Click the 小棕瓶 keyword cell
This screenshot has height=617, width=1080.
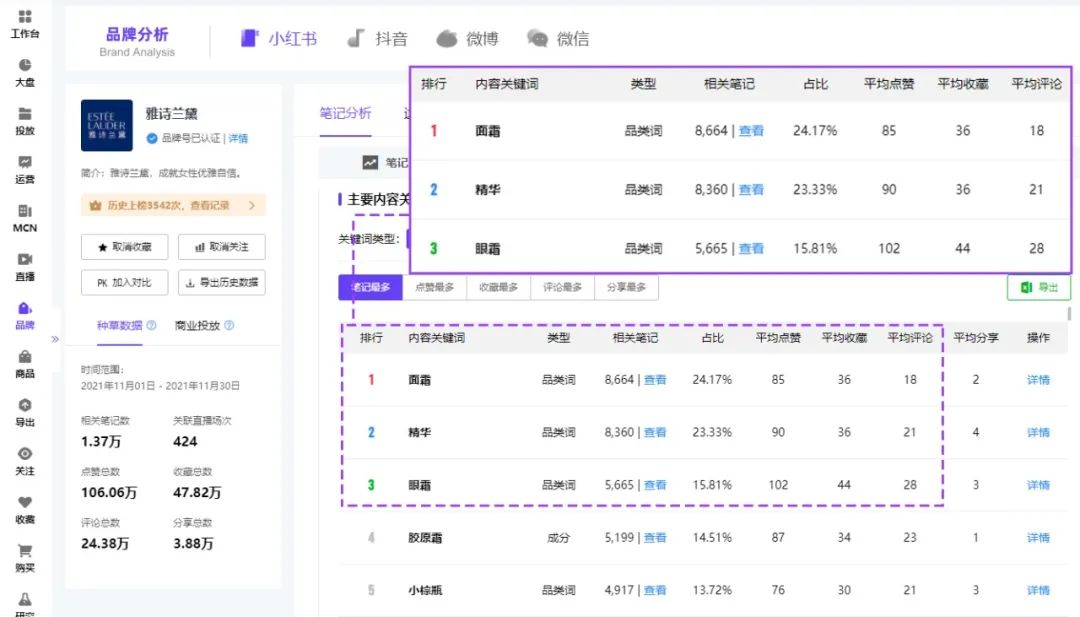[425, 590]
